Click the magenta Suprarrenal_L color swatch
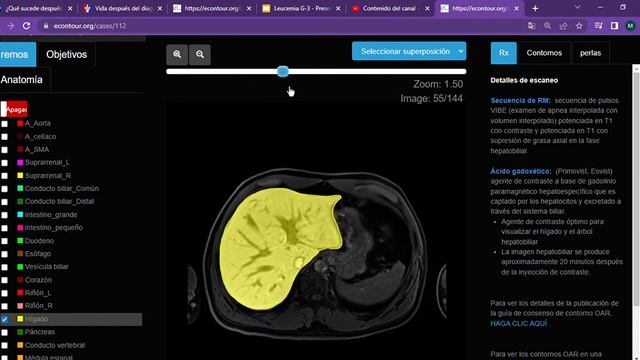The image size is (640, 360). [x=20, y=162]
